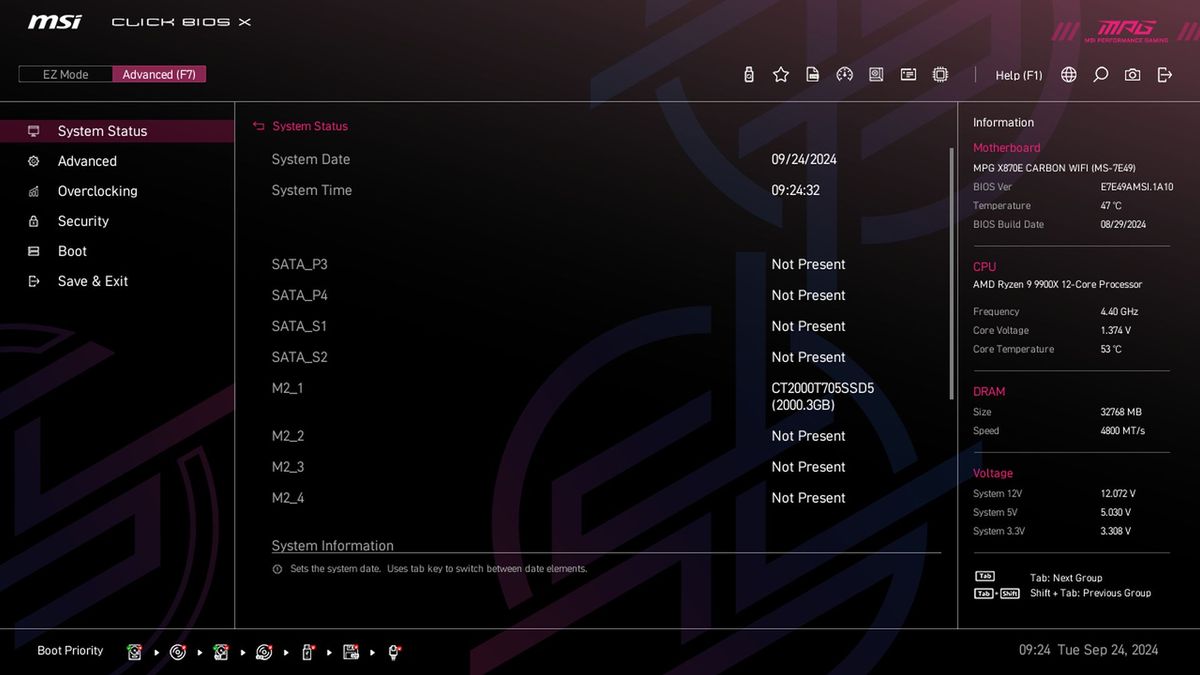Screen dimensions: 1200x675
Task: Select the SATA_S2 row
Action: [x=606, y=357]
